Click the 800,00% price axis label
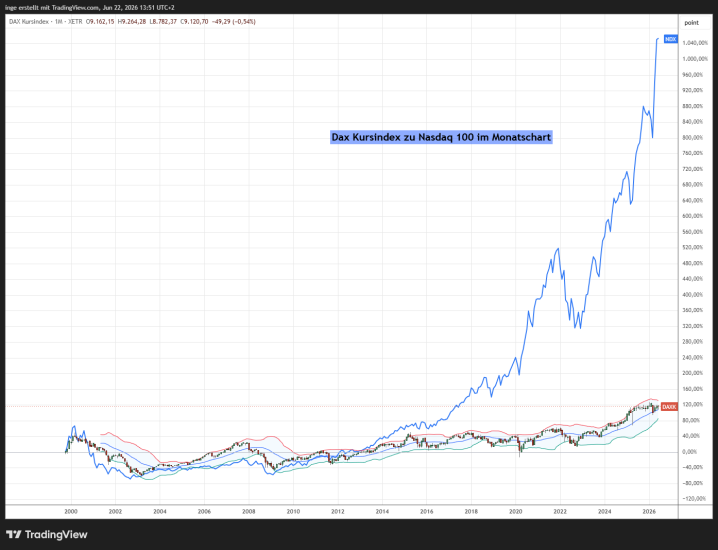The height and width of the screenshot is (550, 718). coord(693,137)
